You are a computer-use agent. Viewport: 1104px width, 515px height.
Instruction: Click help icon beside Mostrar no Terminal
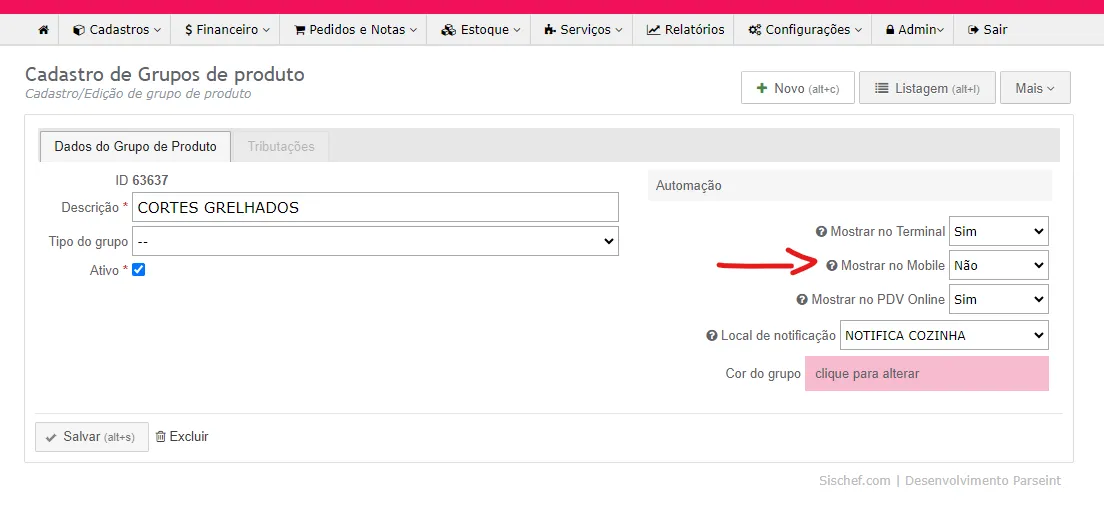tap(820, 231)
